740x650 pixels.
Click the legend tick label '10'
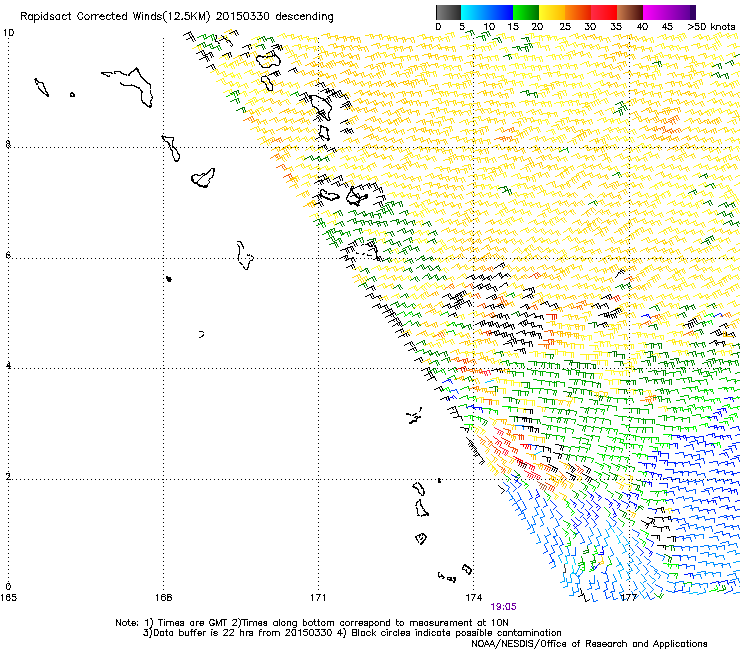489,27
